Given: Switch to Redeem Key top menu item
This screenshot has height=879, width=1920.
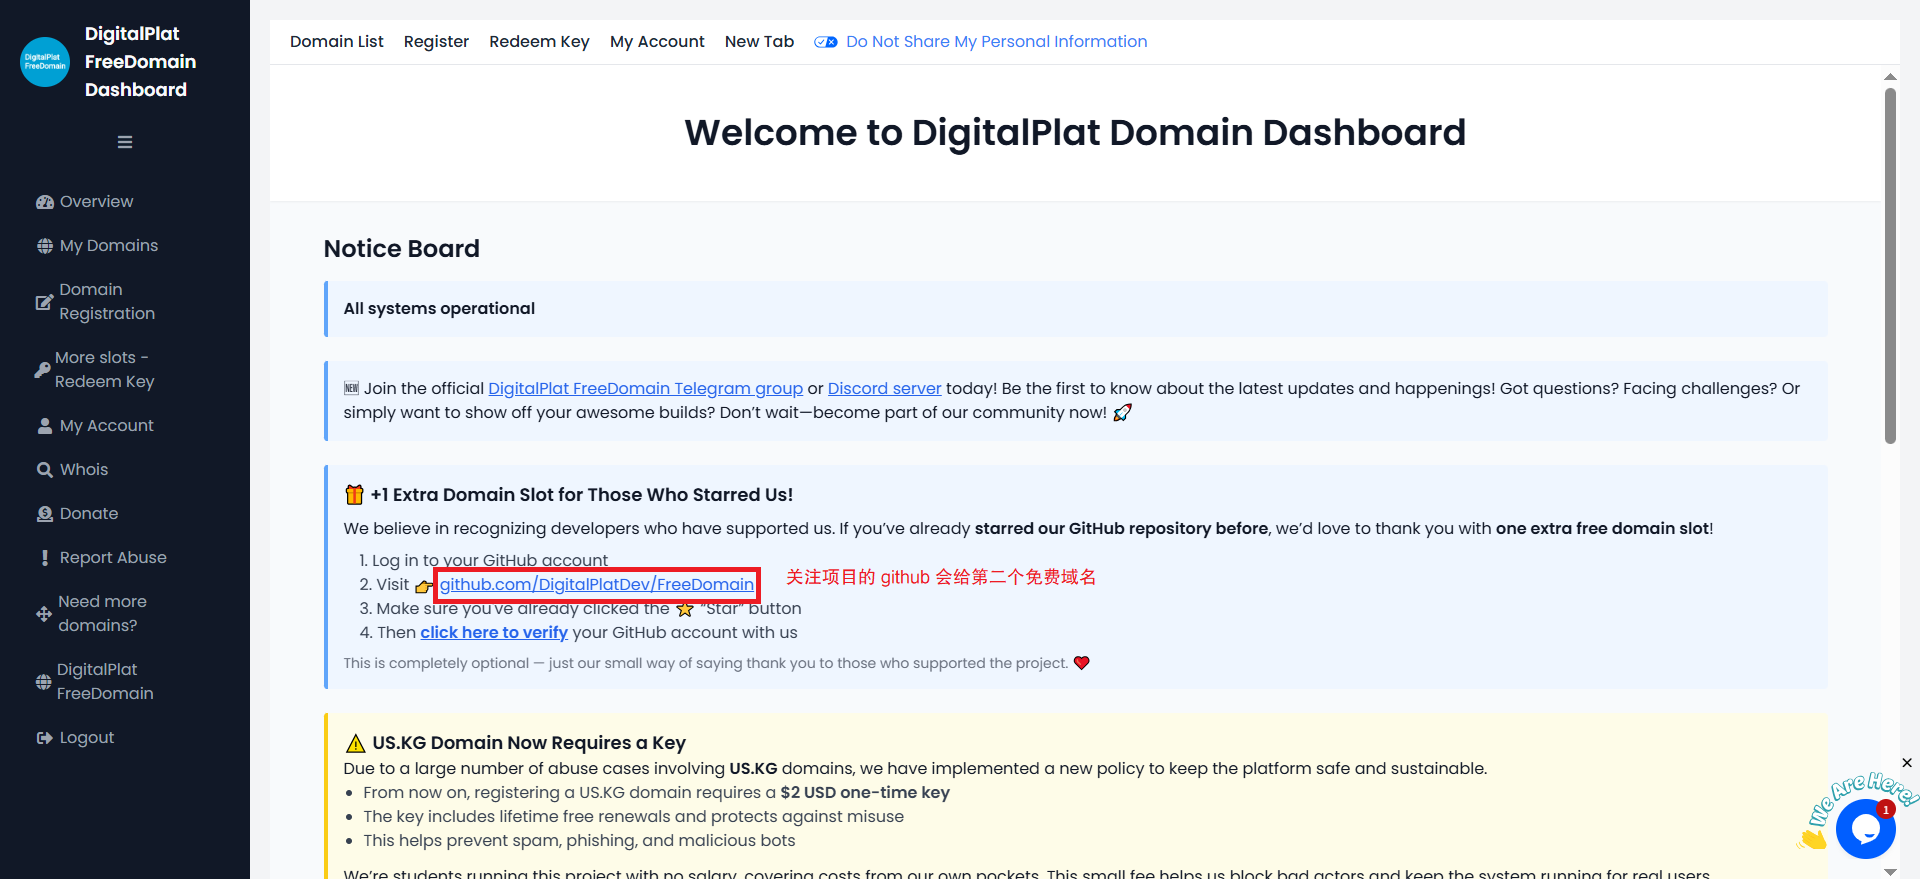Looking at the screenshot, I should (x=539, y=42).
